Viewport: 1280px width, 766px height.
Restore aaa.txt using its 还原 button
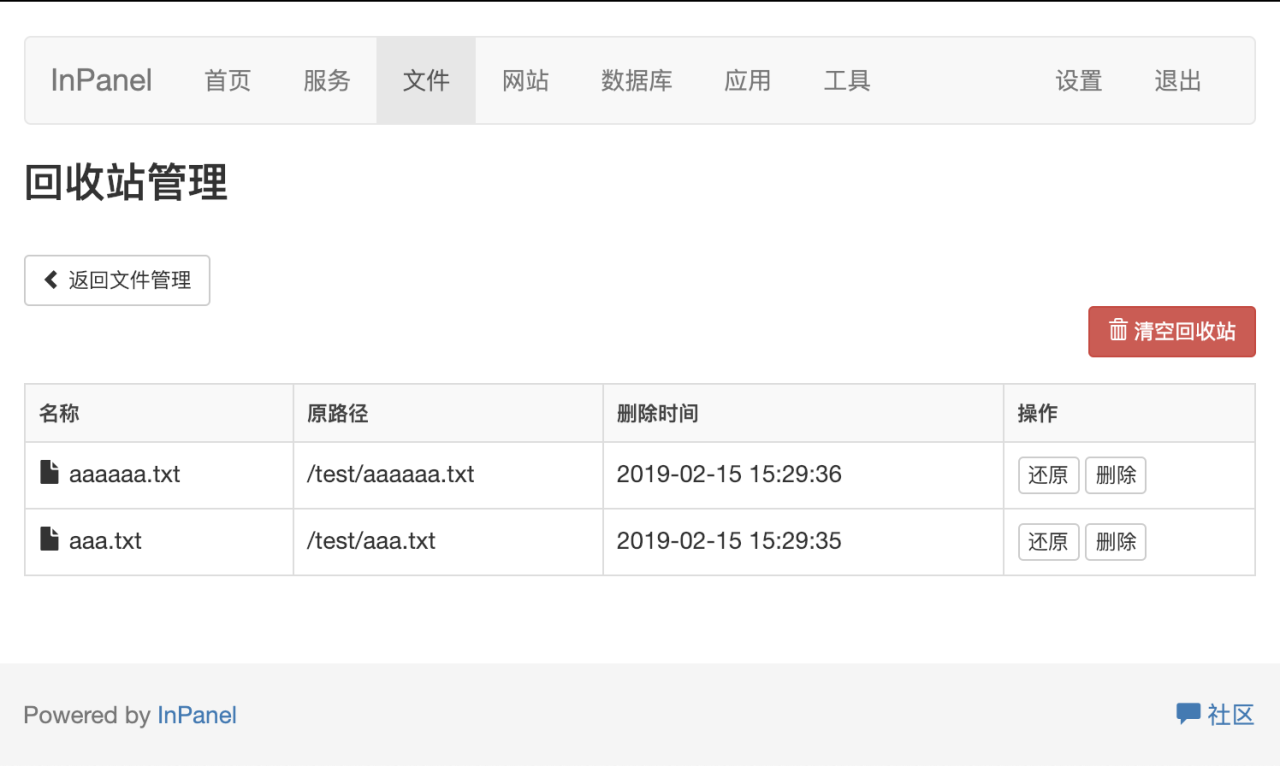(x=1048, y=541)
